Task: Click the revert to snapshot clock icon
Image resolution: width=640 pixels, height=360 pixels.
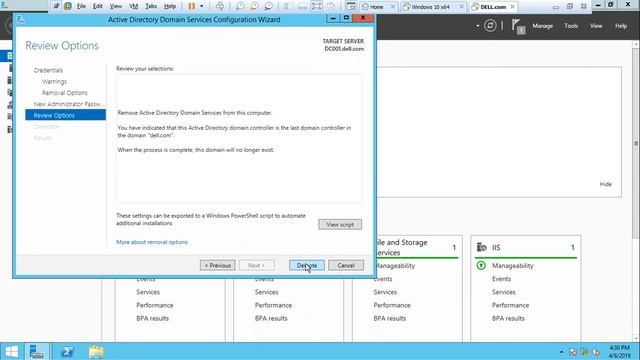Action: point(254,6)
